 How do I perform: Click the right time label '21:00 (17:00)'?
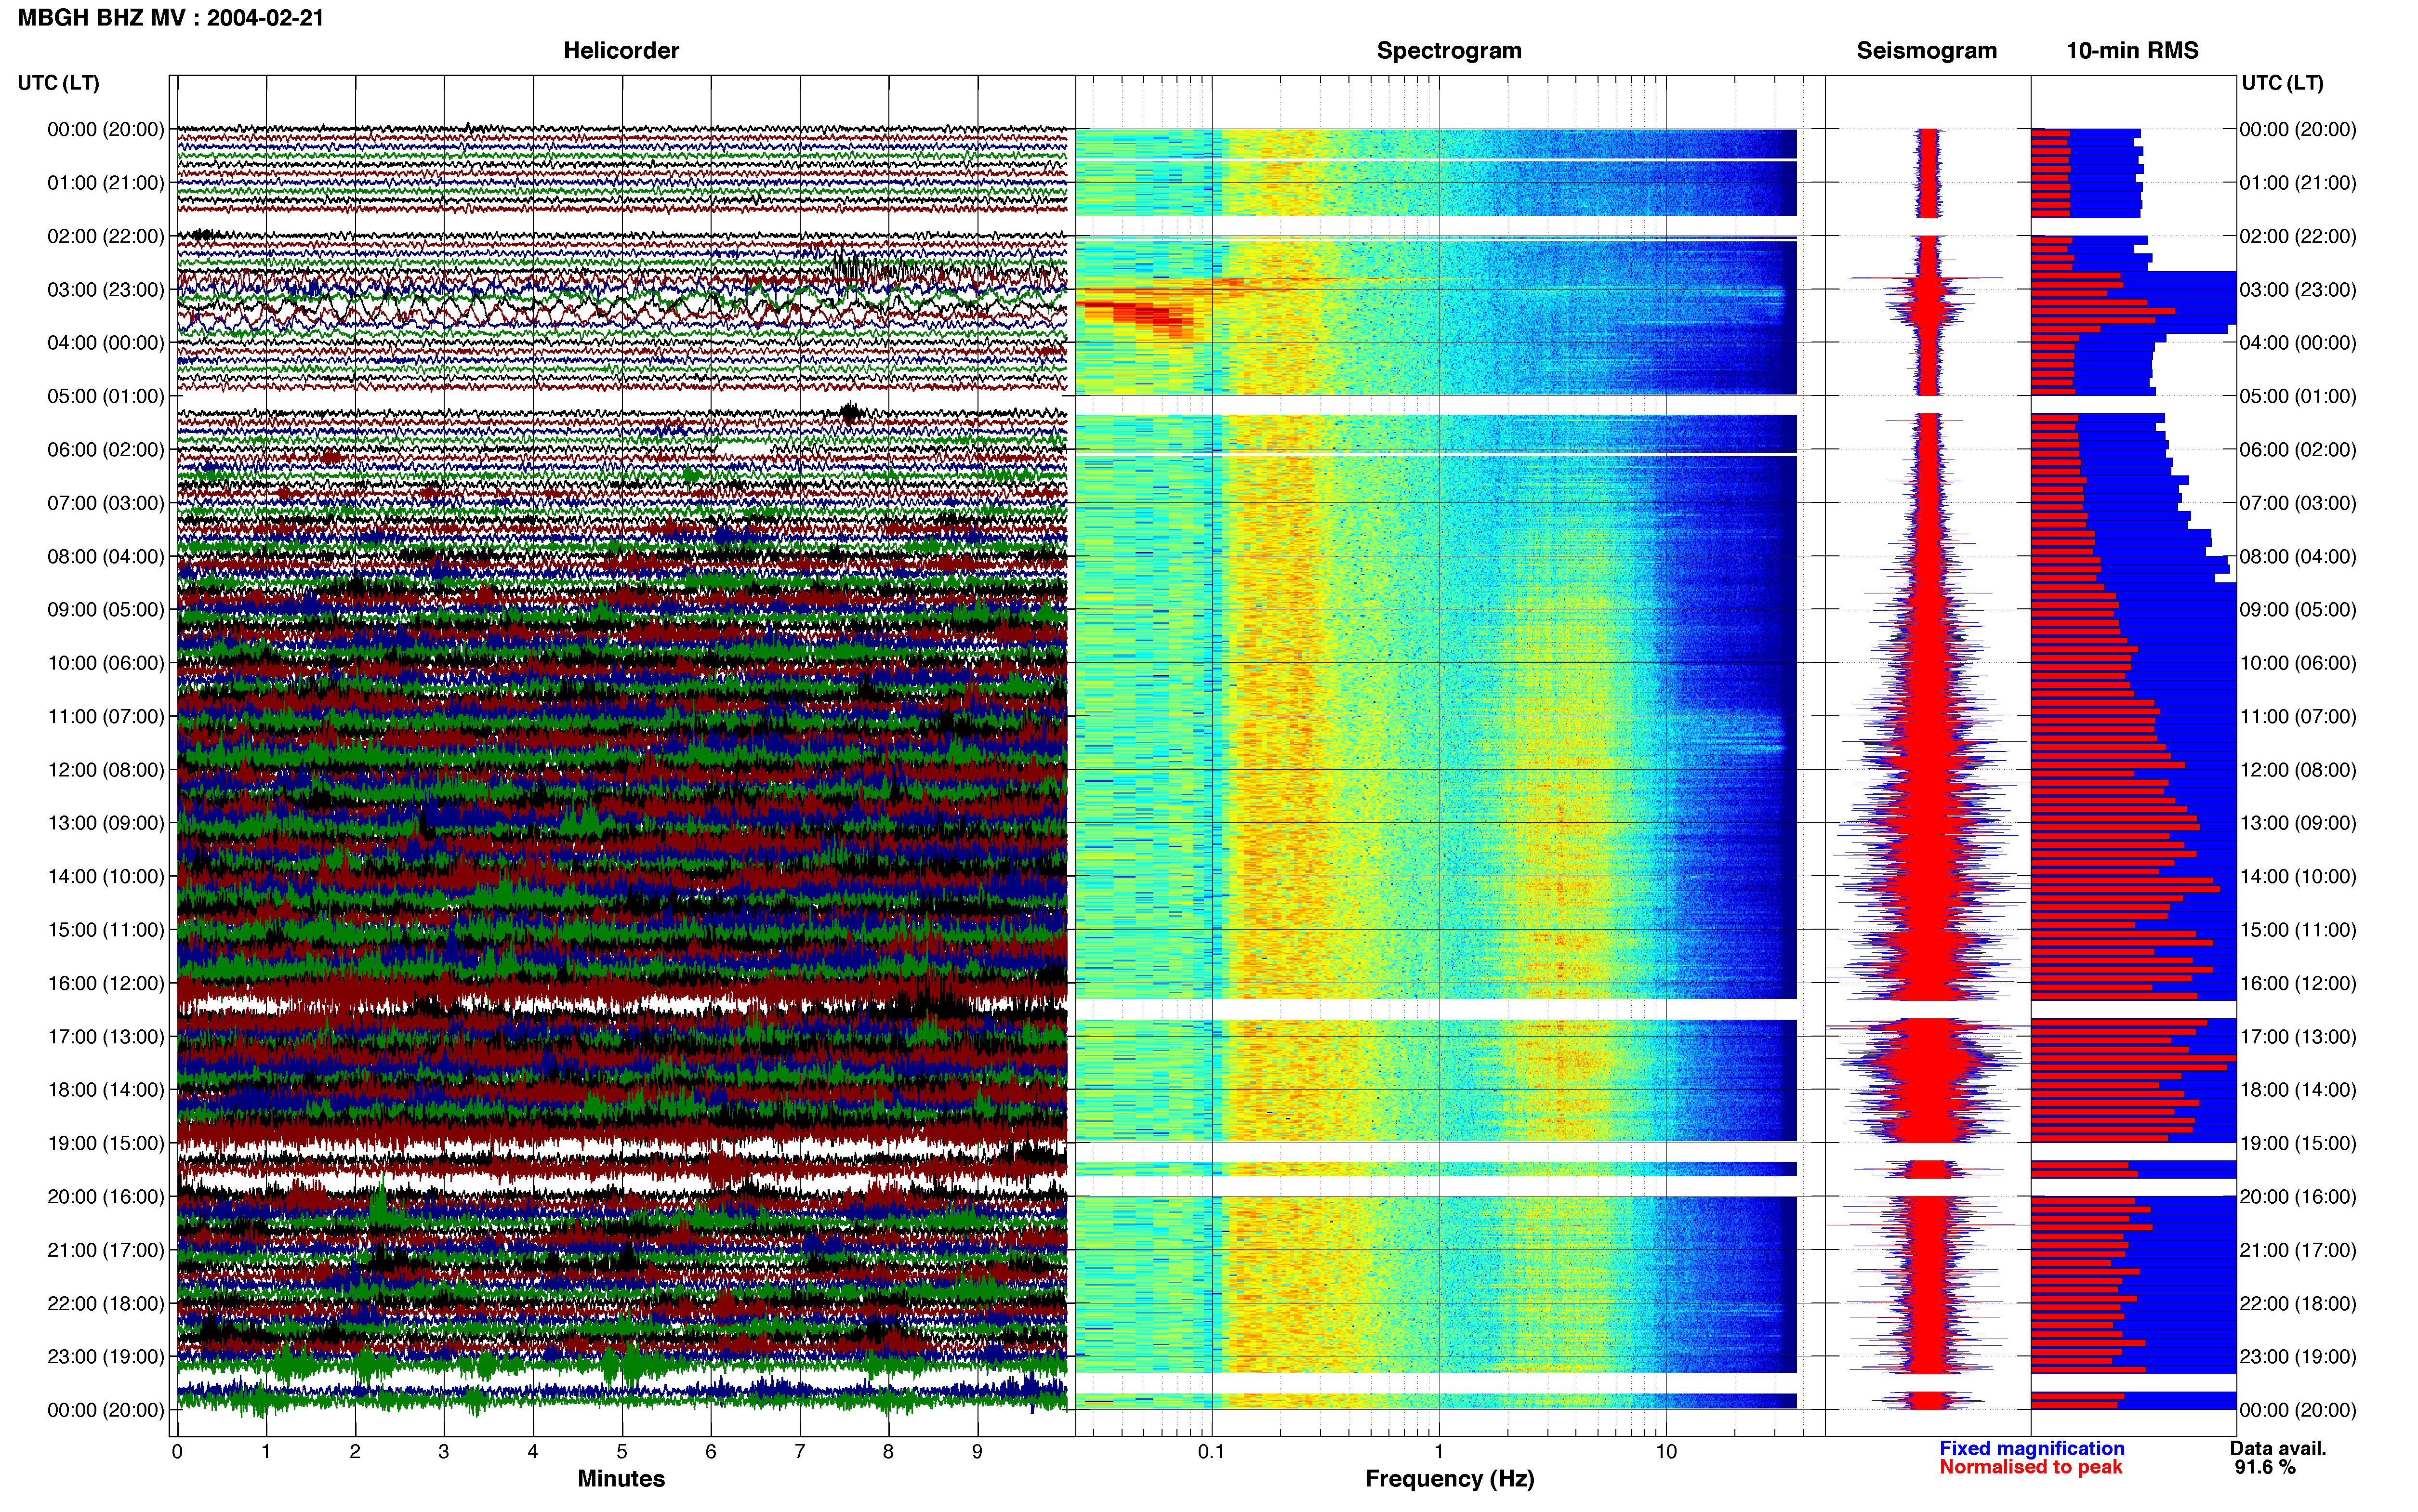tap(2298, 1250)
